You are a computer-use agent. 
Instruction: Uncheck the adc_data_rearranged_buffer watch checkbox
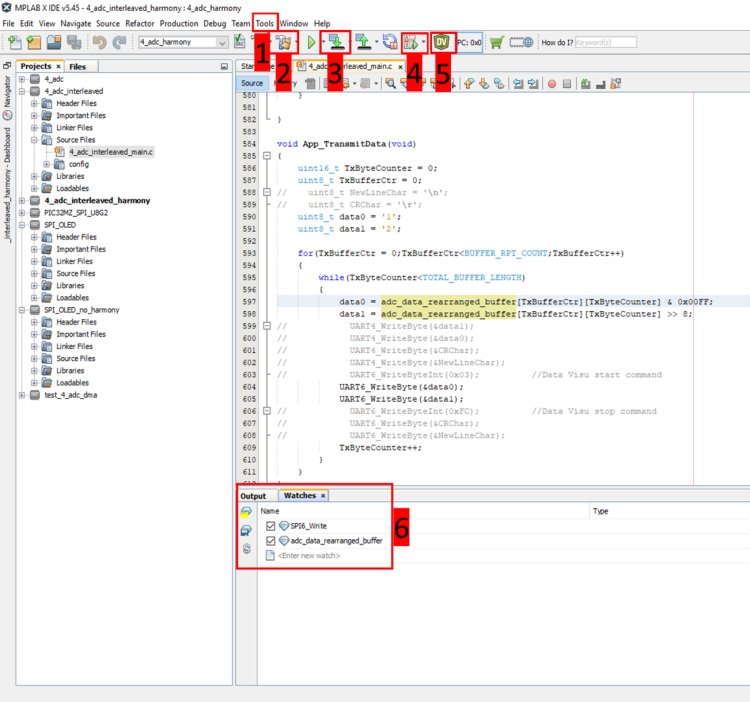pos(270,541)
